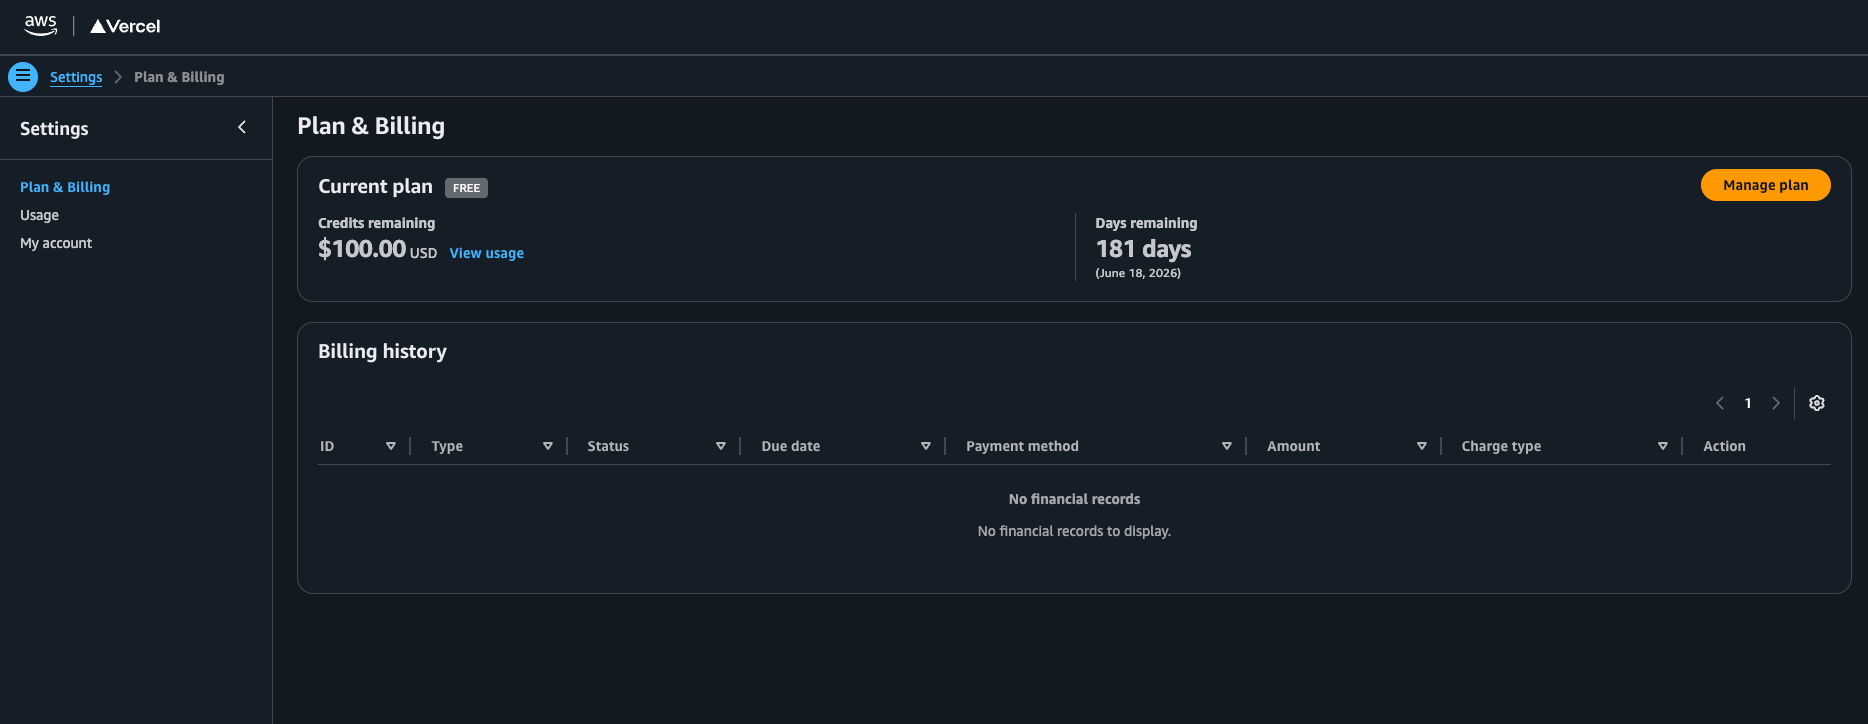Go to previous page in Billing history
Image resolution: width=1868 pixels, height=724 pixels.
[x=1720, y=403]
